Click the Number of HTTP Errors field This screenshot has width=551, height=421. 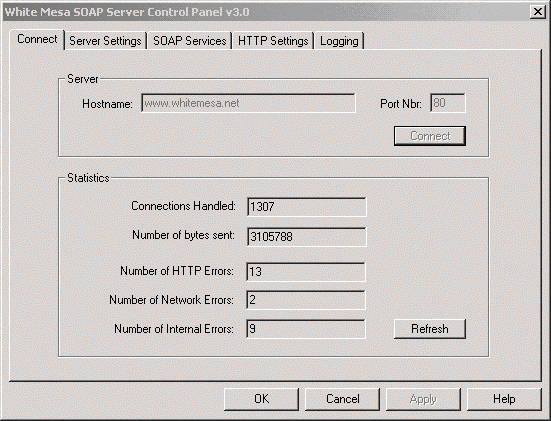point(306,272)
